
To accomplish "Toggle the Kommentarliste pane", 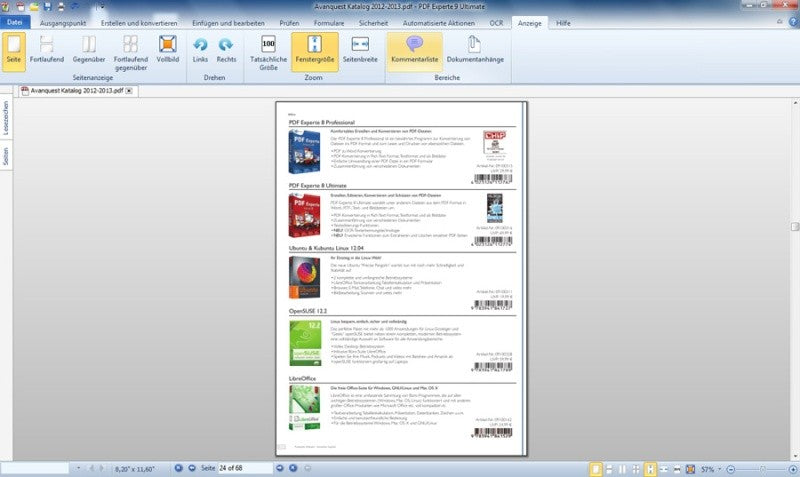I will tap(414, 51).
